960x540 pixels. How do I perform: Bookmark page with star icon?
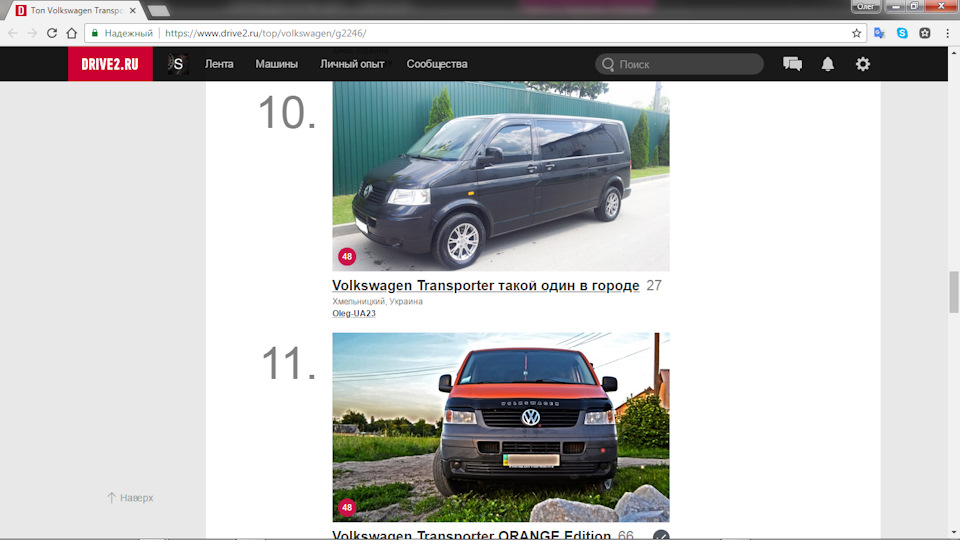coord(857,33)
